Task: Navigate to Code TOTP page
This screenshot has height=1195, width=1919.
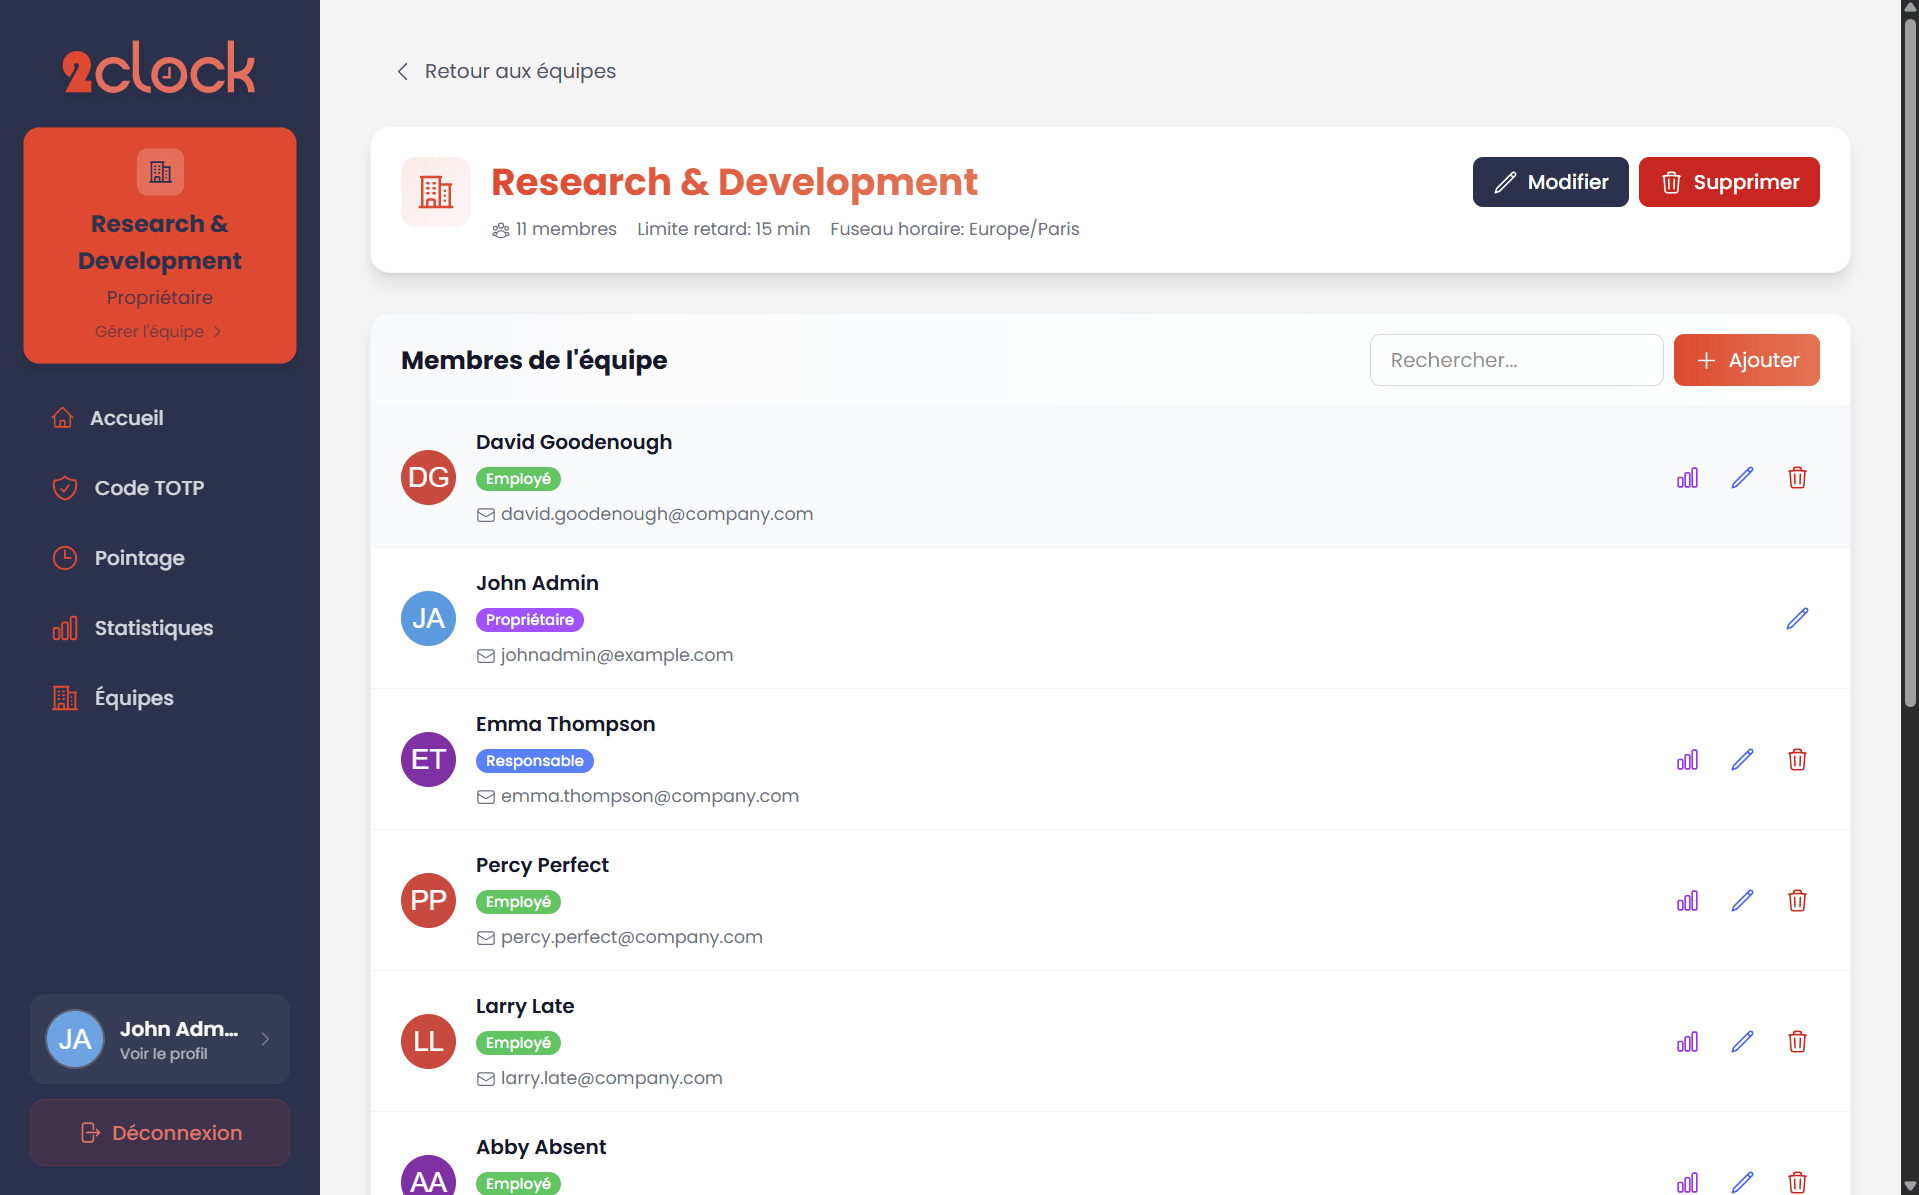Action: click(x=148, y=488)
